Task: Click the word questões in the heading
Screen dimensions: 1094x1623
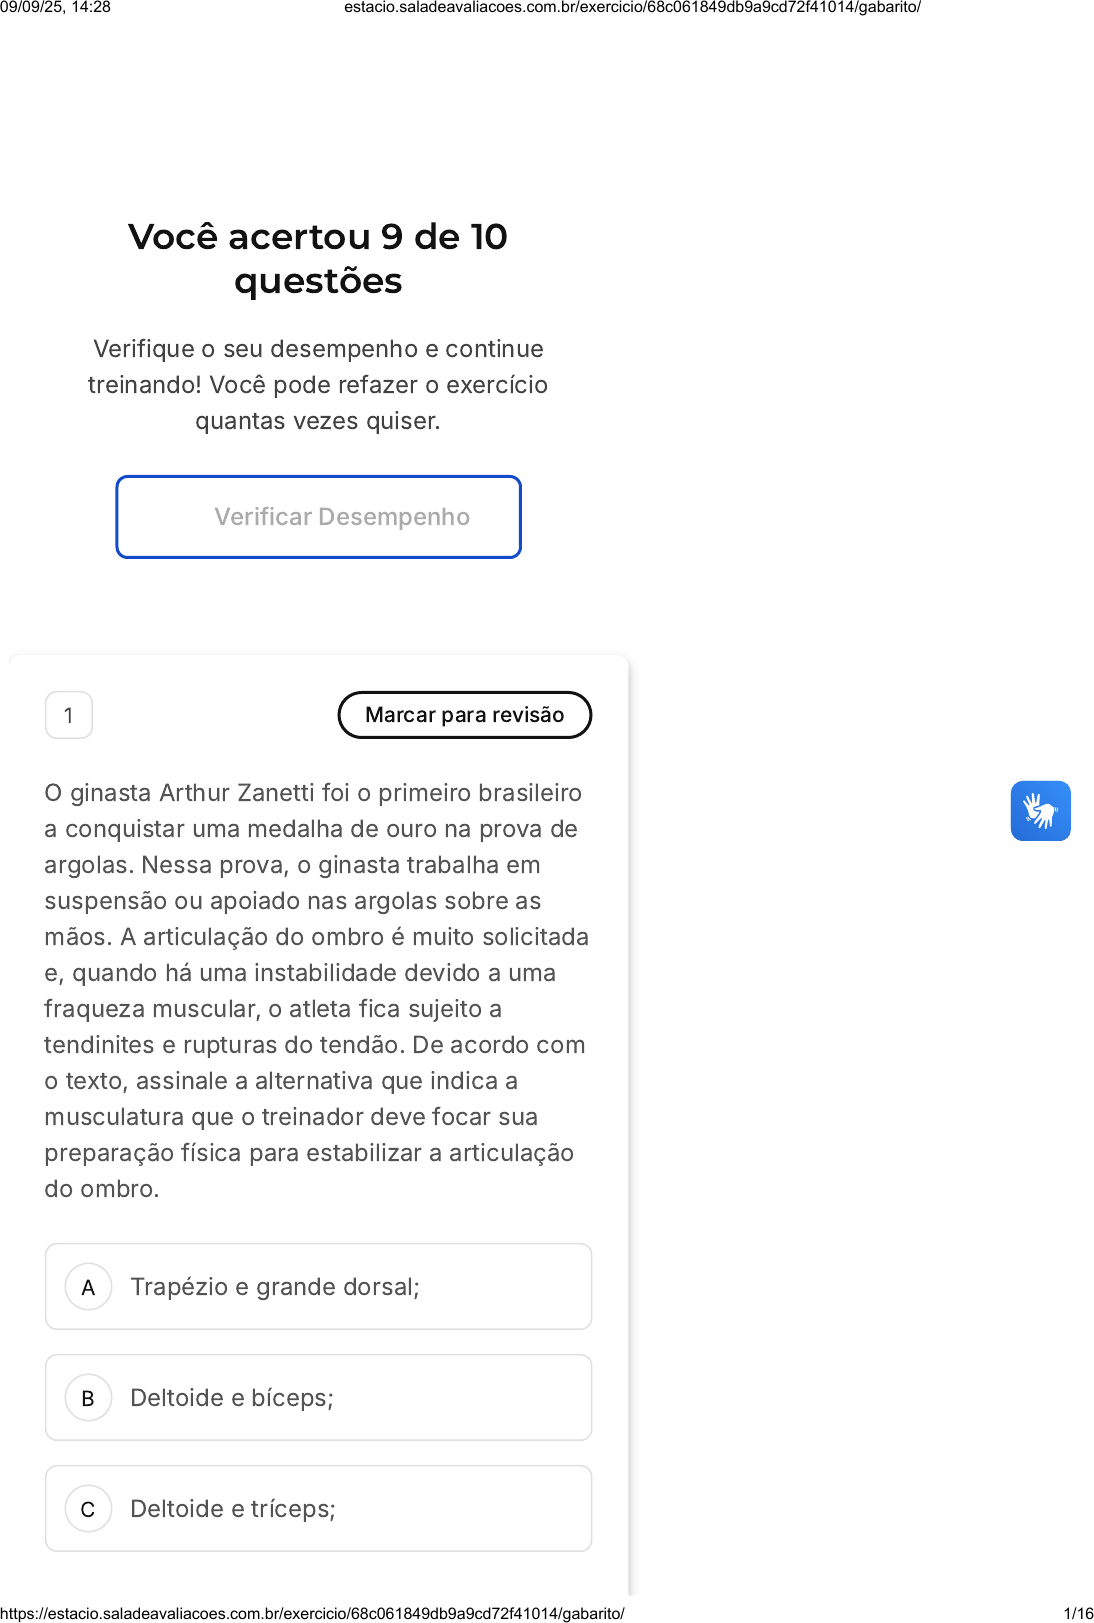Action: click(318, 282)
